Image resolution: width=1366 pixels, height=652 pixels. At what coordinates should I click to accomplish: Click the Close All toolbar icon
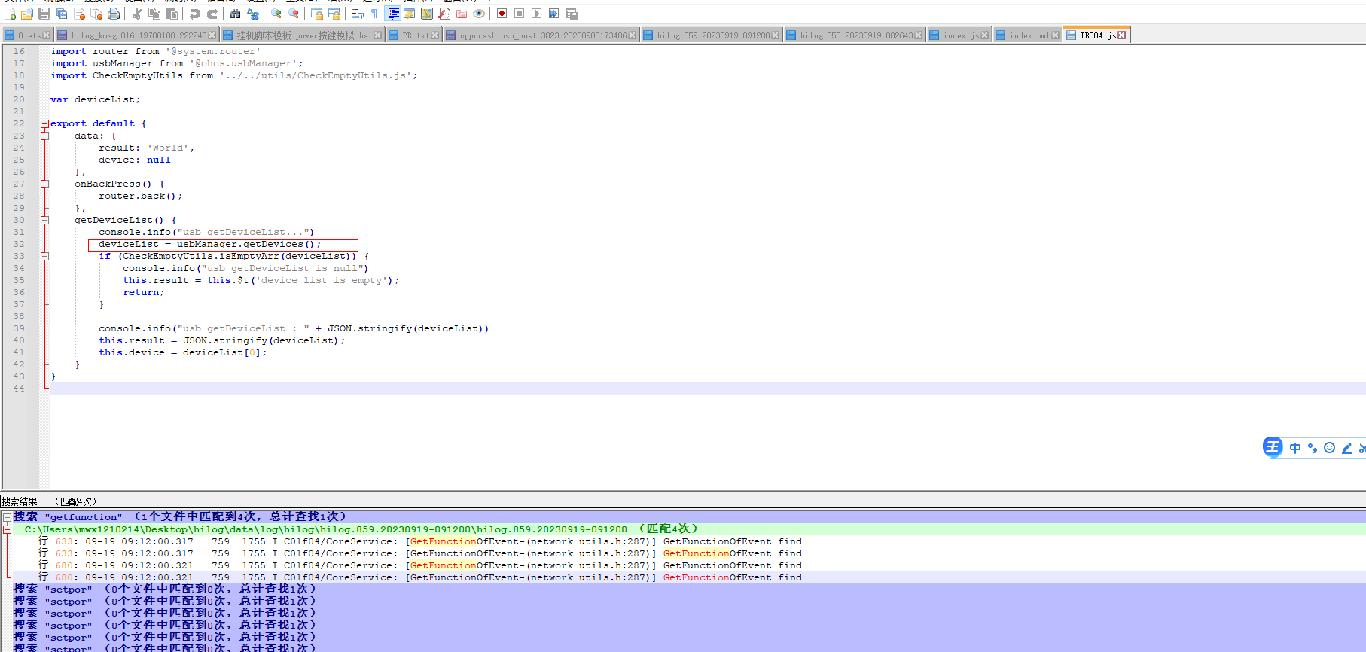(x=96, y=14)
